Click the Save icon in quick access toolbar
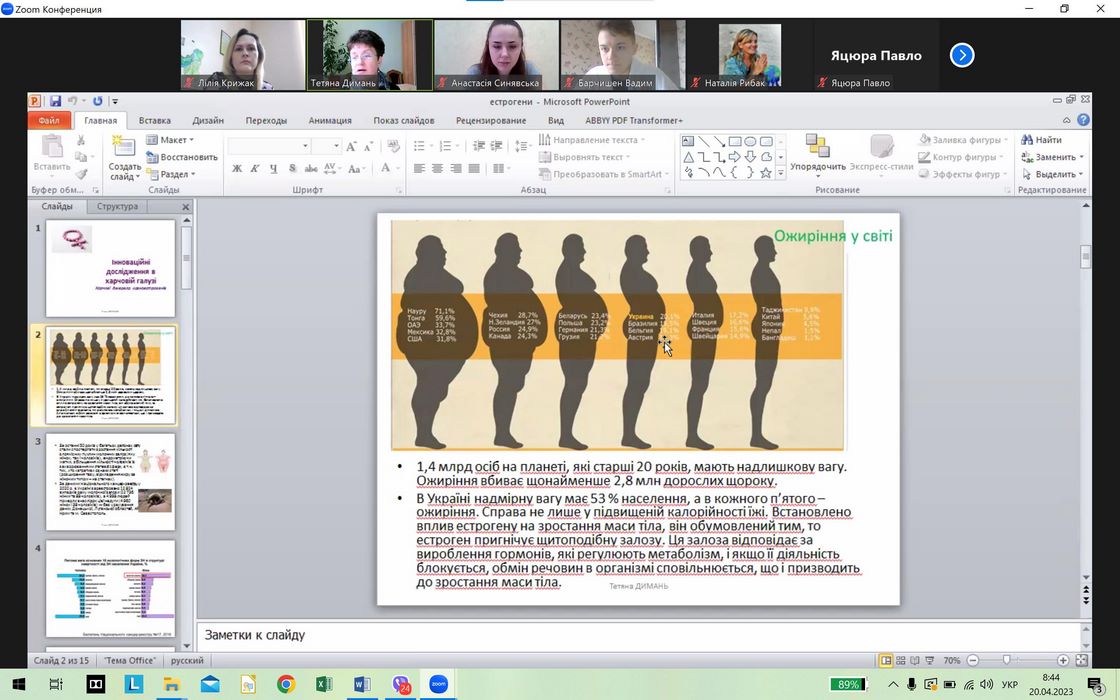The width and height of the screenshot is (1120, 700). pos(55,101)
